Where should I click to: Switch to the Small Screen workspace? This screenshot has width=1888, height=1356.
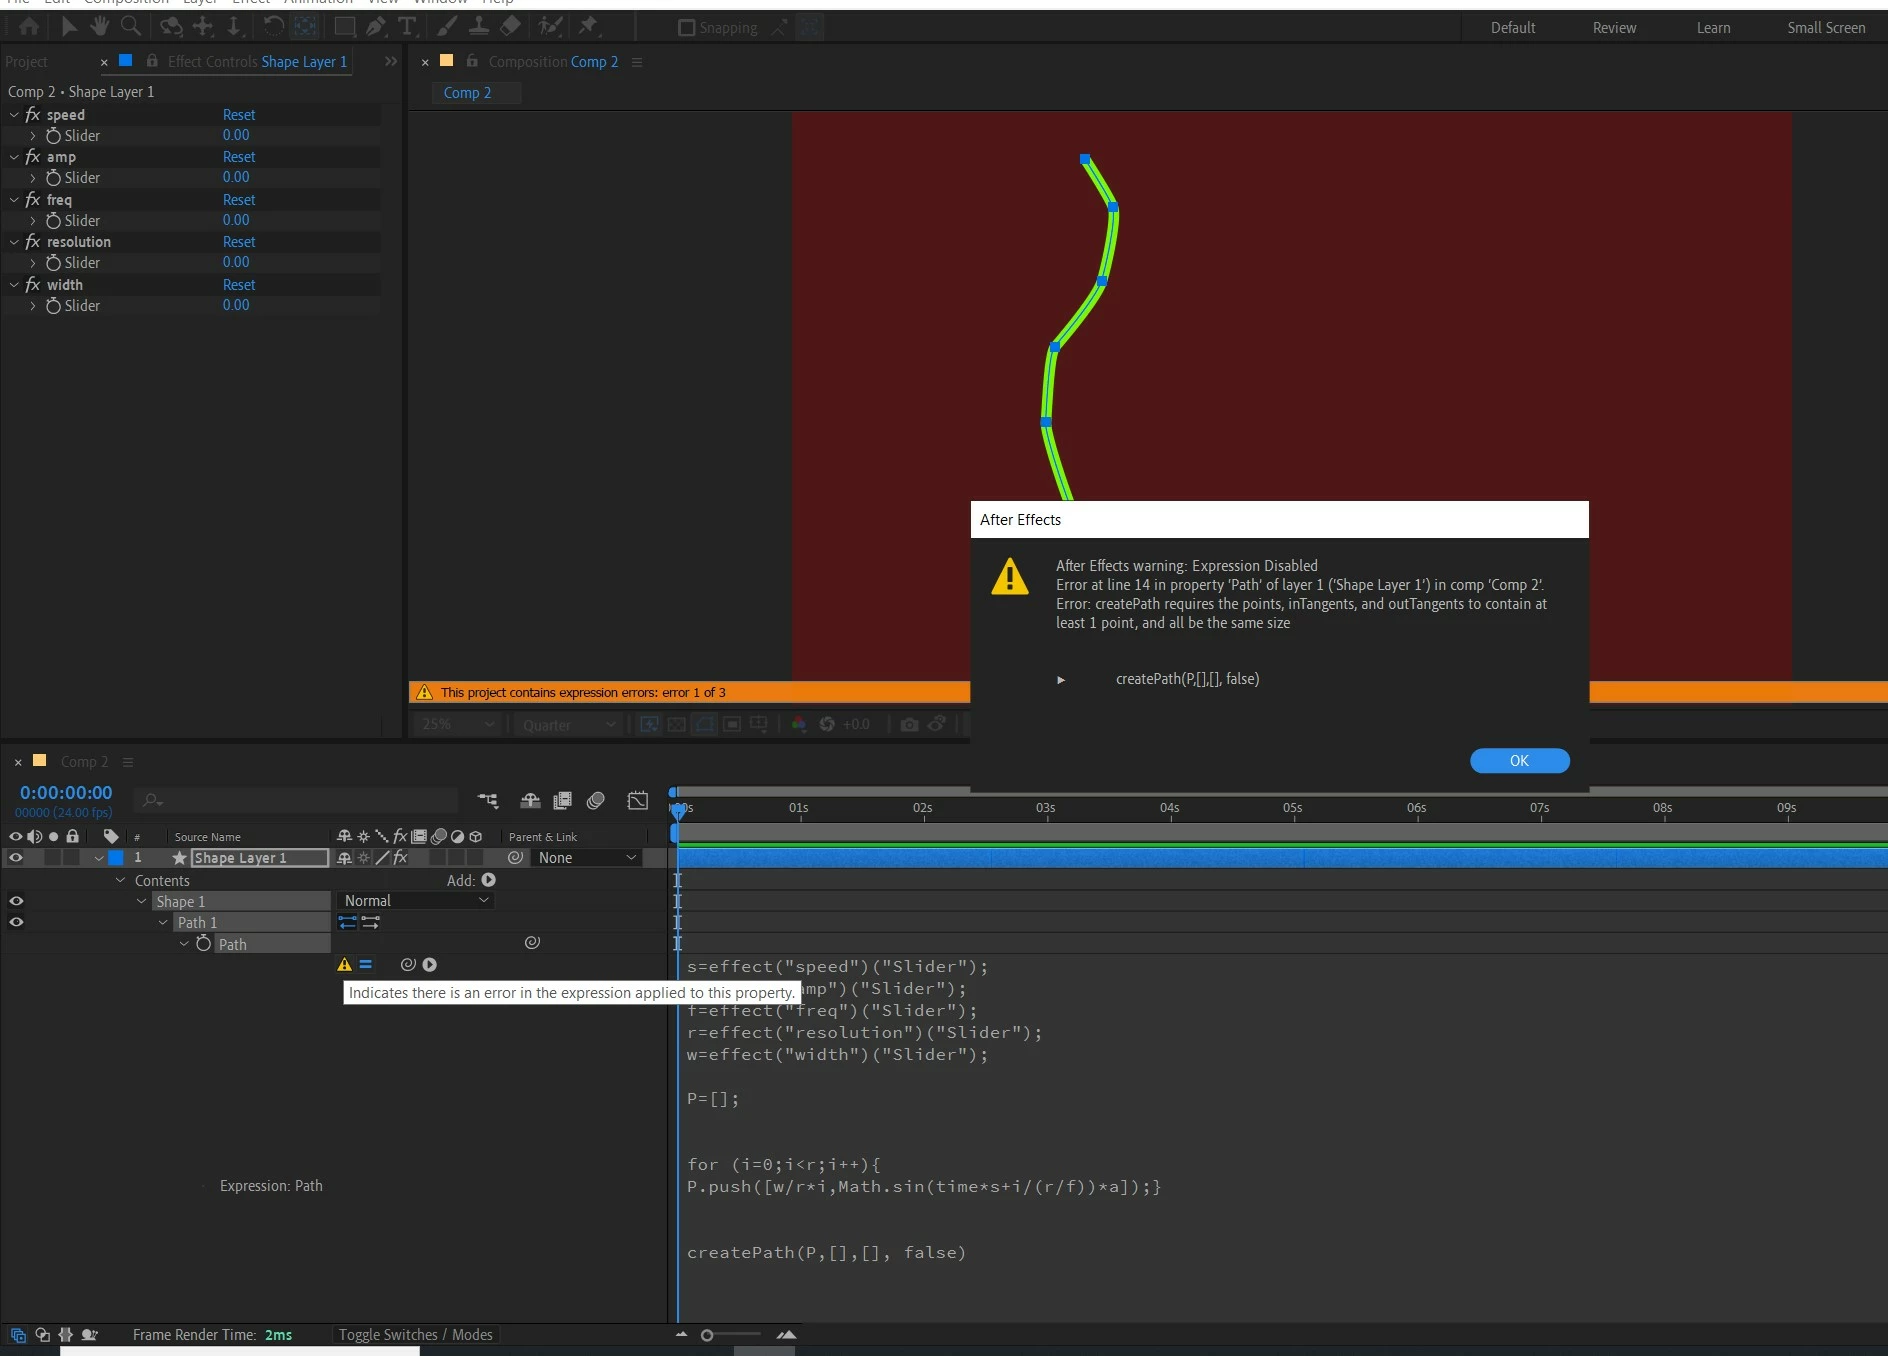[1826, 28]
